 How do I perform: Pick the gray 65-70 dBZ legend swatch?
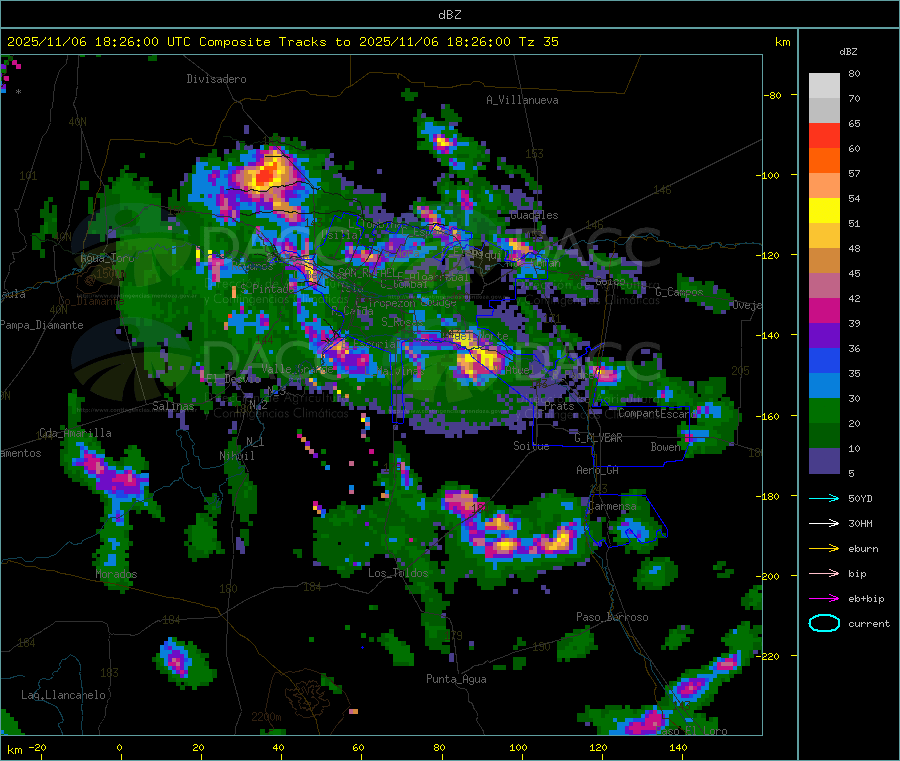[824, 111]
